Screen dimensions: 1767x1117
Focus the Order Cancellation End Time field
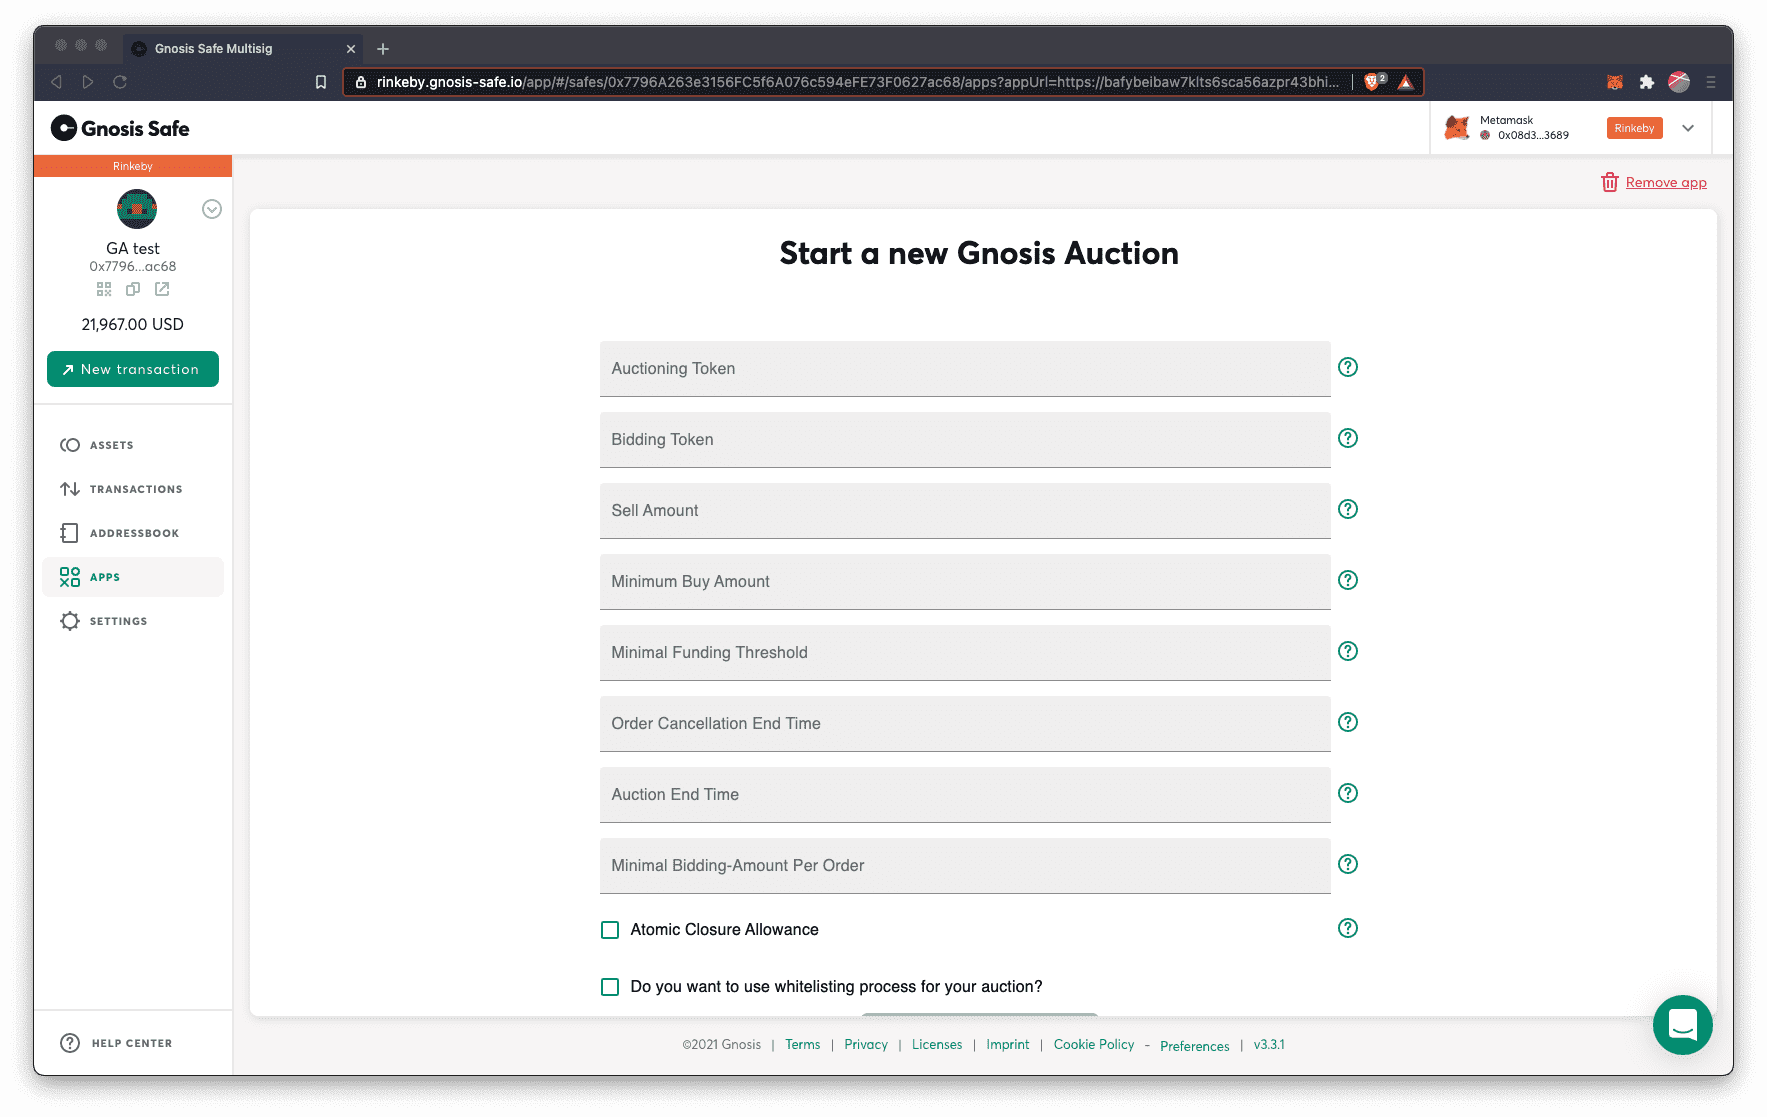[965, 724]
